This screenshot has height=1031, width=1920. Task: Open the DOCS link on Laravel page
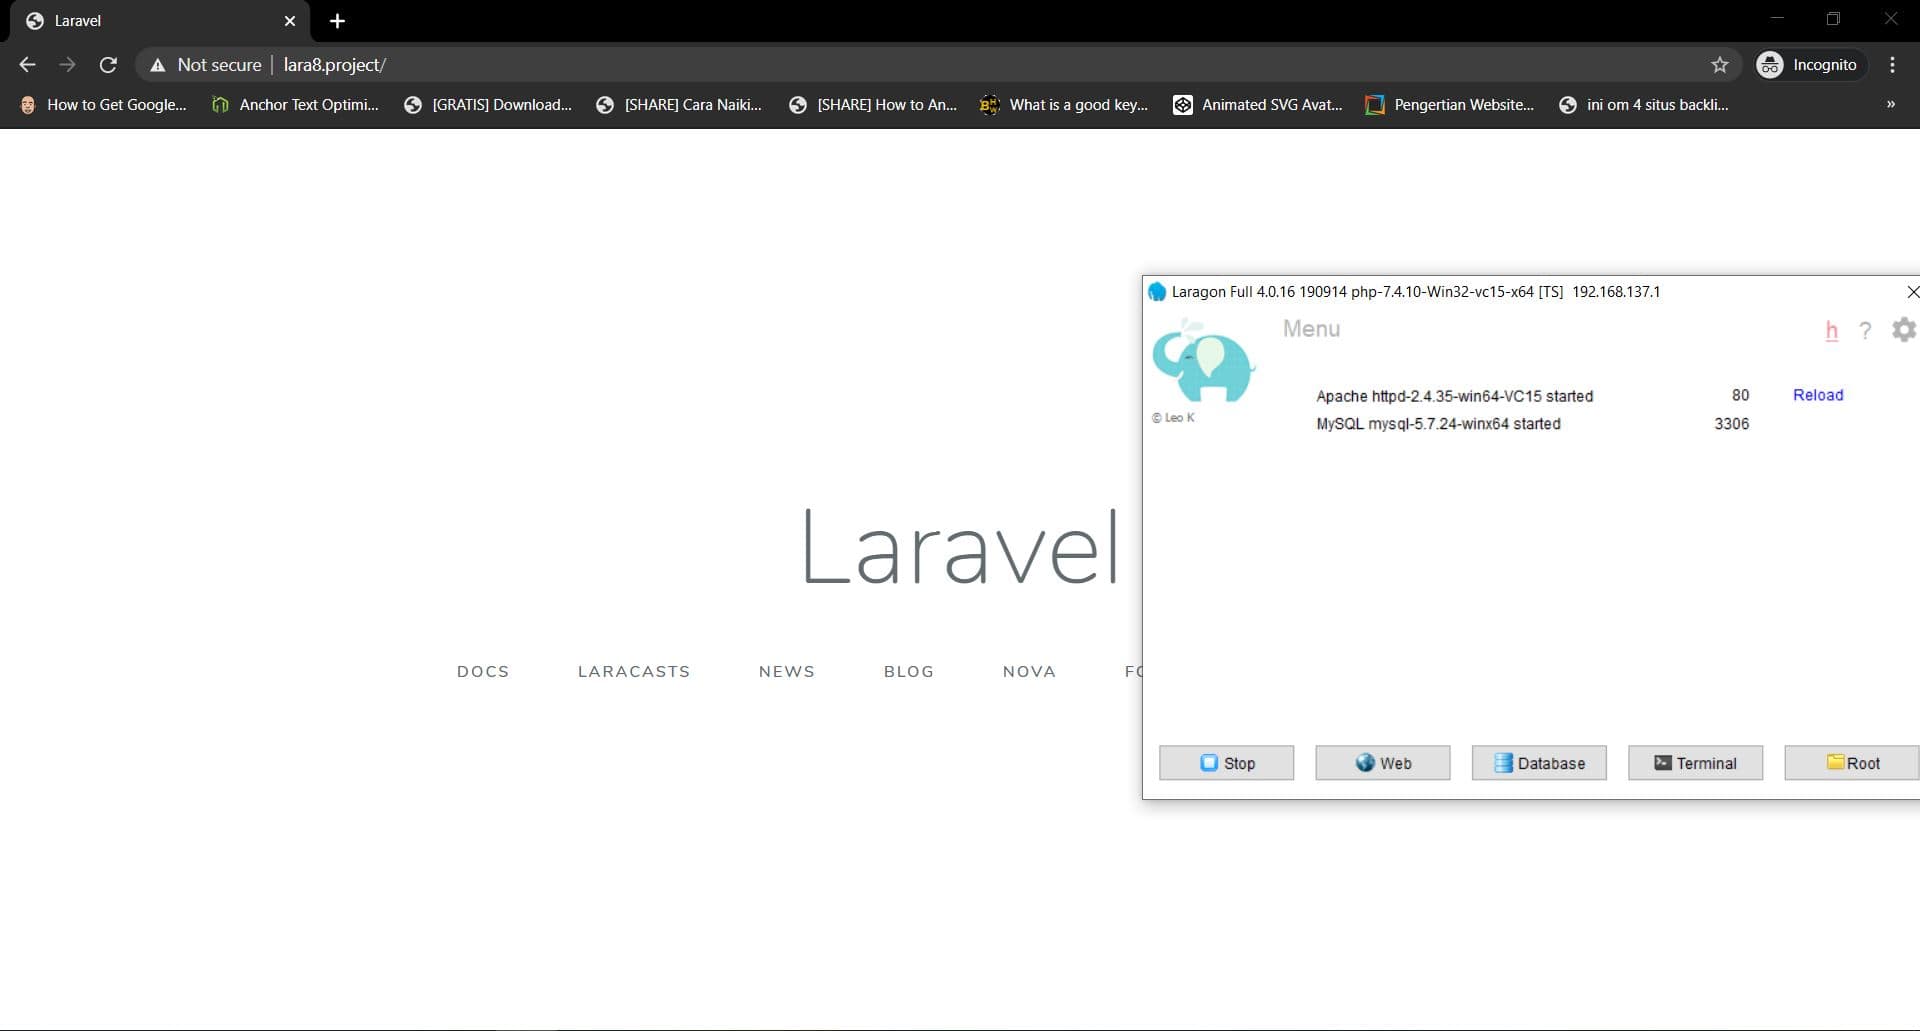coord(483,671)
